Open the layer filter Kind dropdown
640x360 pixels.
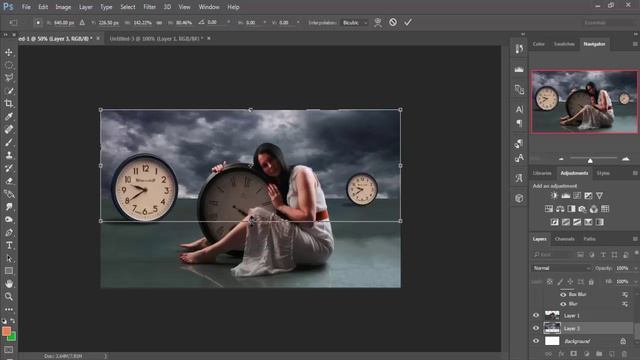tap(552, 255)
